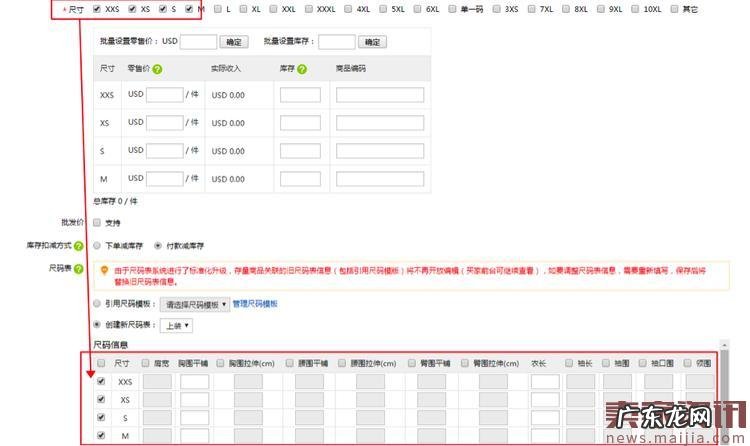This screenshot has height=446, width=750.
Task: Open the 库存 column help icon
Action: click(x=302, y=69)
